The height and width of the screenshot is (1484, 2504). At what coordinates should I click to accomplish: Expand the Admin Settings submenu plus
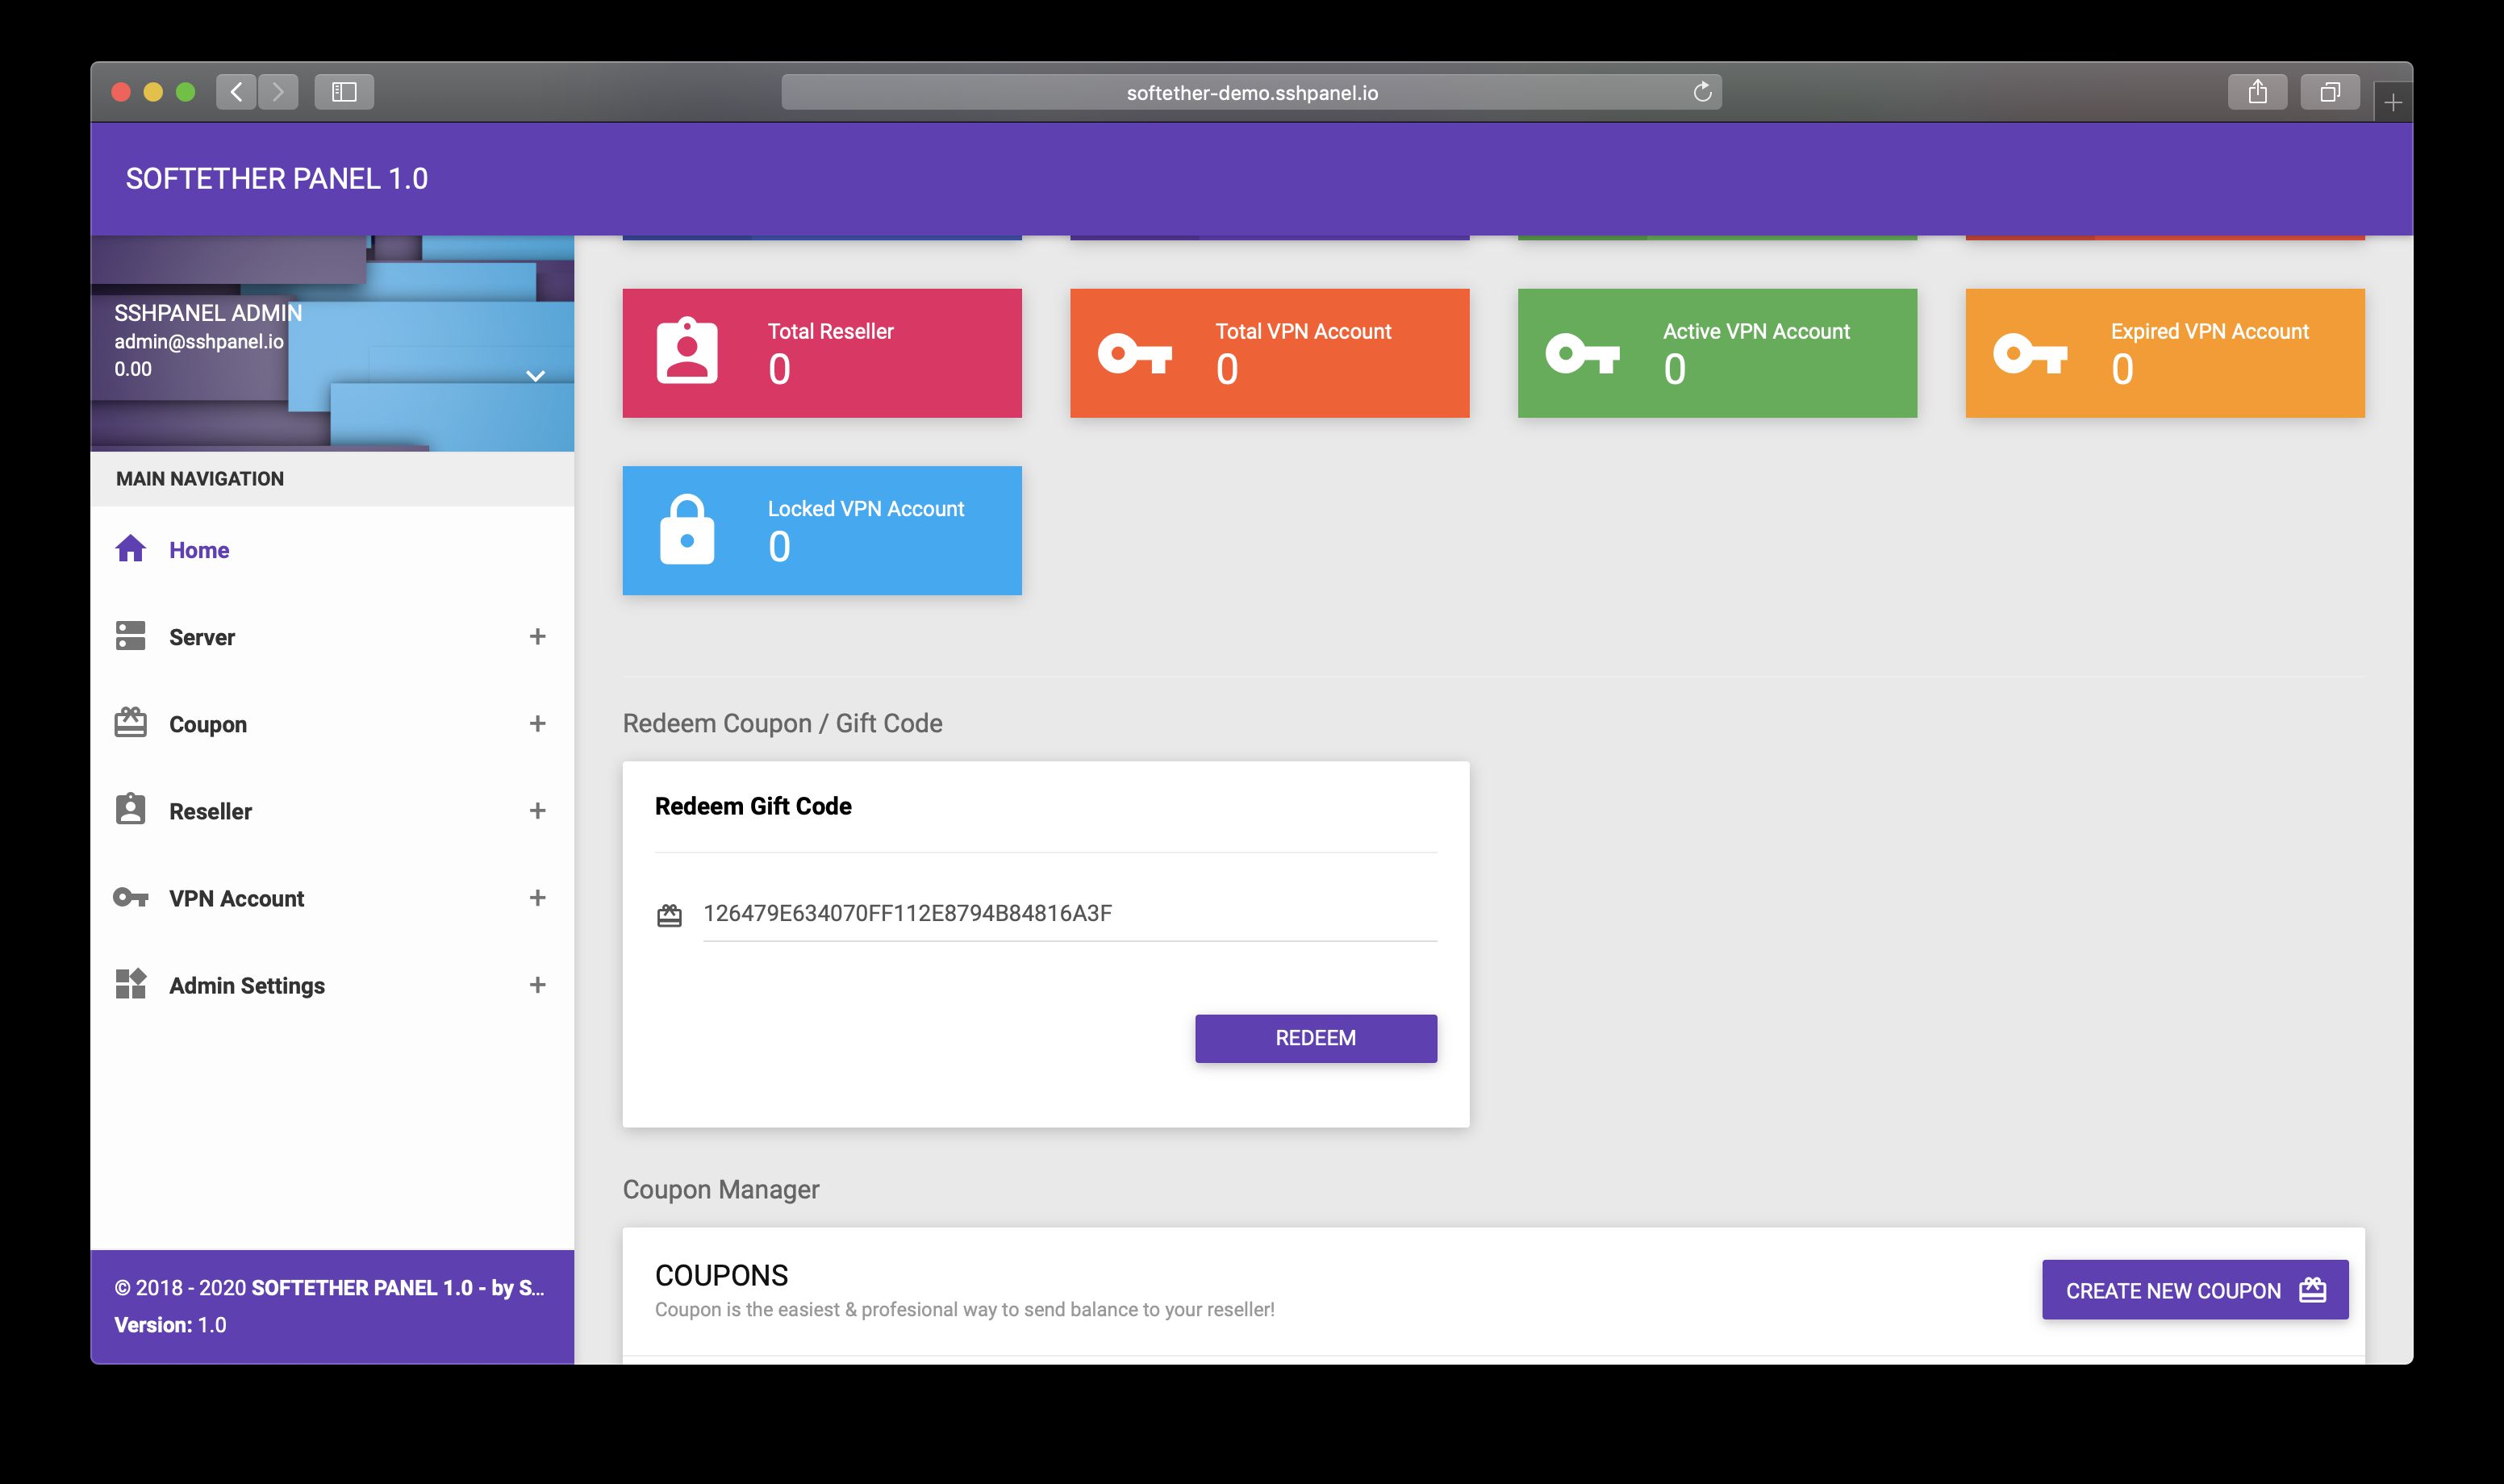pos(537,984)
